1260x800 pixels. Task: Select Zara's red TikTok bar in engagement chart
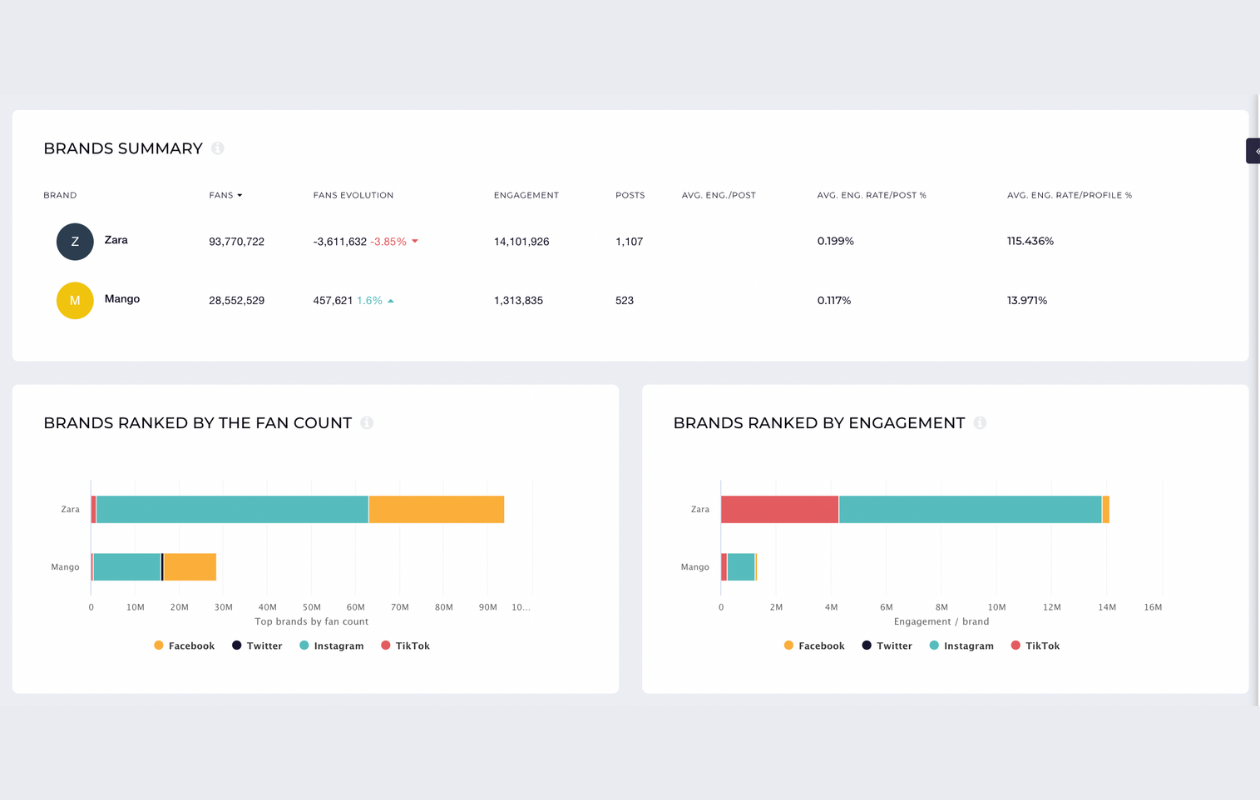coord(780,509)
